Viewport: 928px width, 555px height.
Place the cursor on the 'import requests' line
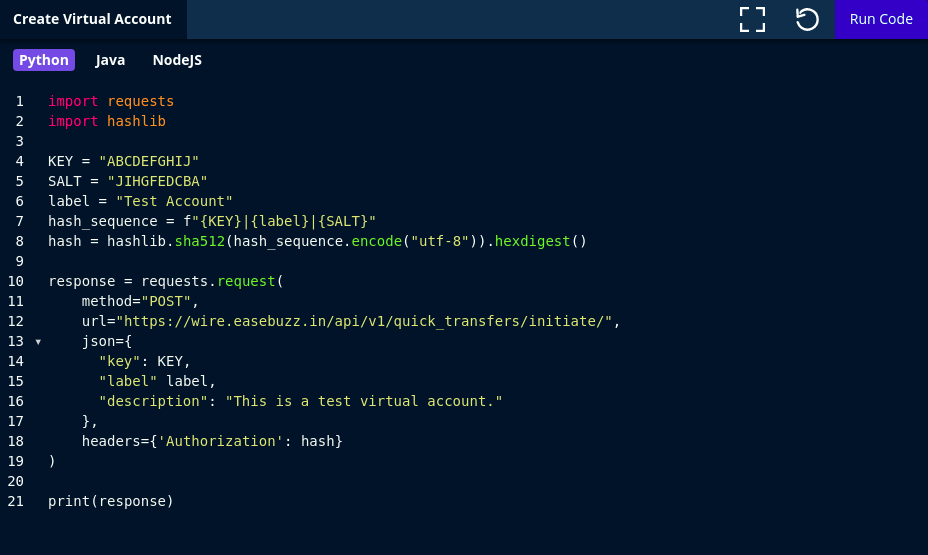(x=111, y=101)
